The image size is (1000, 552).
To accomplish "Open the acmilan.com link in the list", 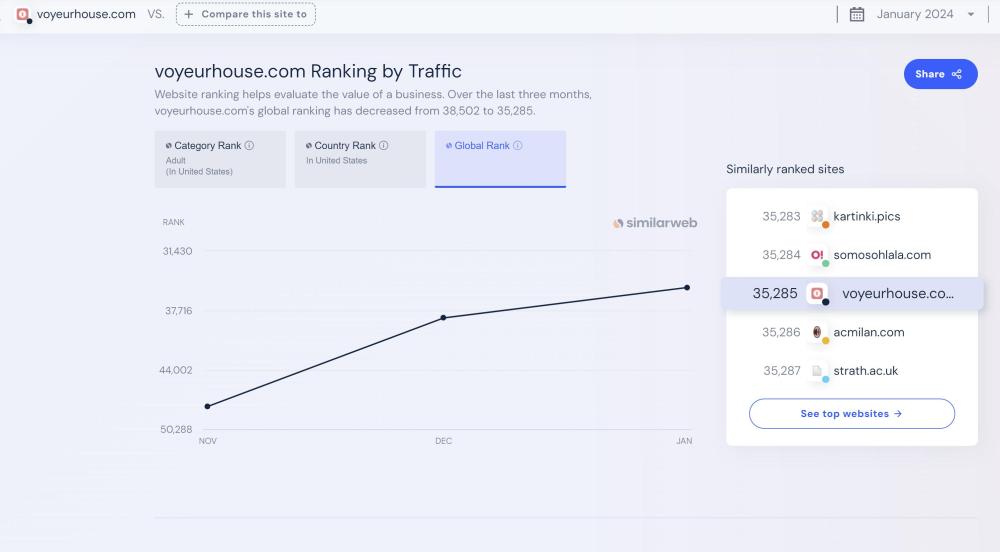I will 868,332.
